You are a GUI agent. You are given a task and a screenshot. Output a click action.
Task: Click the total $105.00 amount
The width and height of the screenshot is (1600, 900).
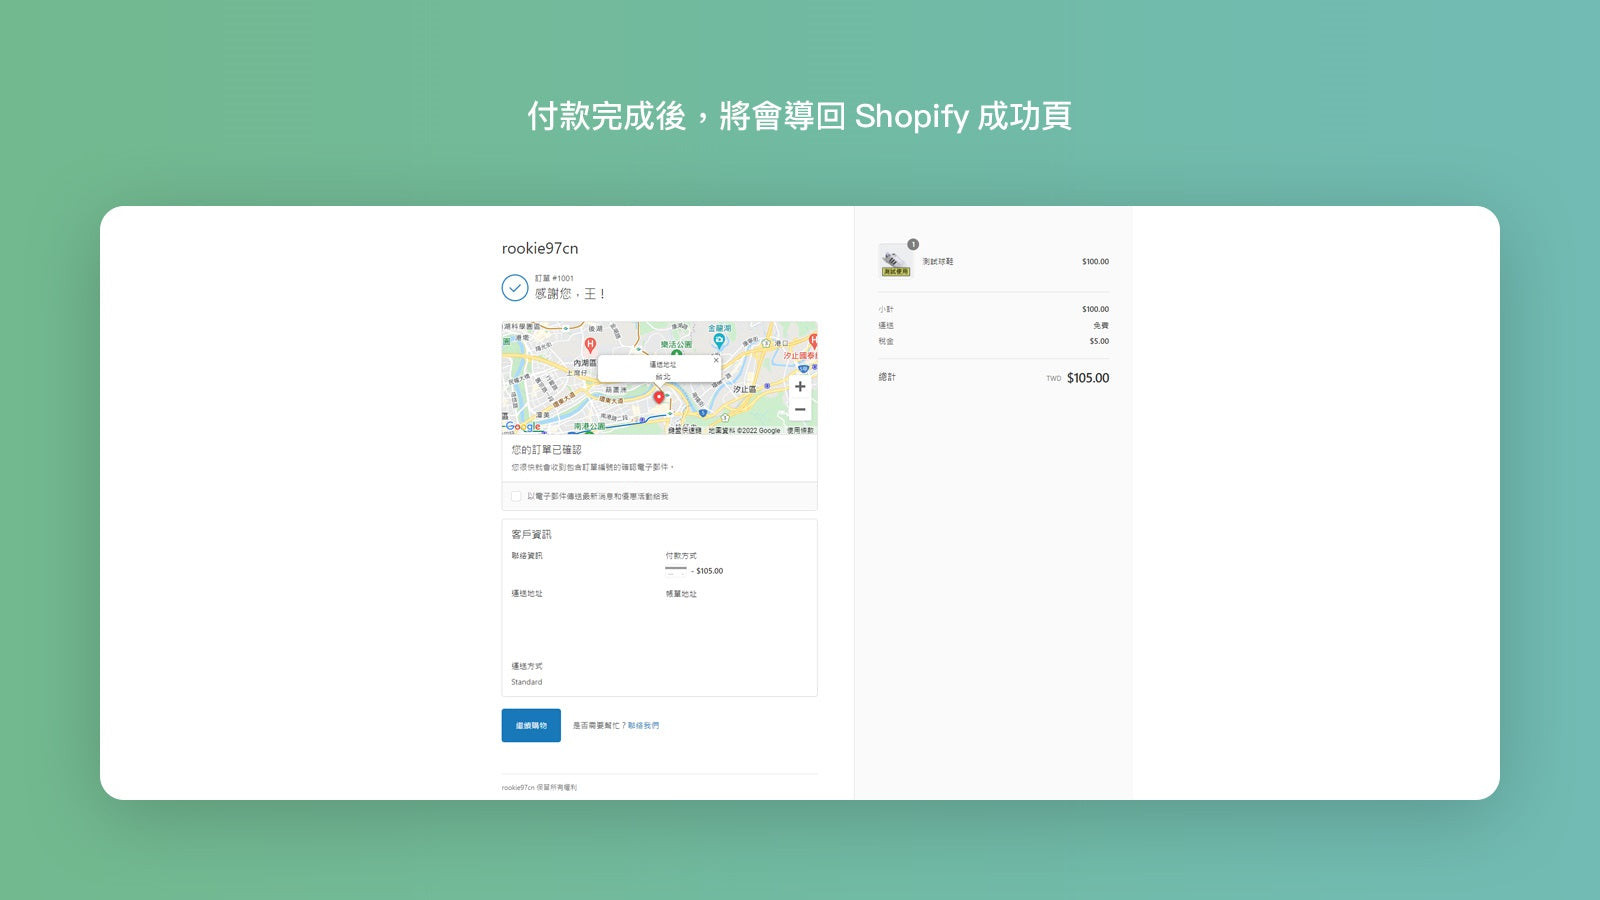(x=1088, y=378)
